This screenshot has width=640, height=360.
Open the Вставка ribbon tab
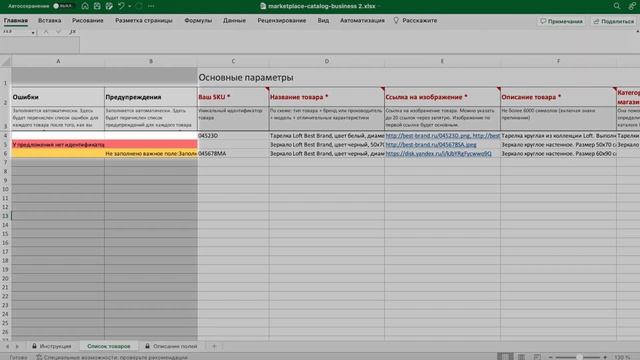[x=49, y=20]
